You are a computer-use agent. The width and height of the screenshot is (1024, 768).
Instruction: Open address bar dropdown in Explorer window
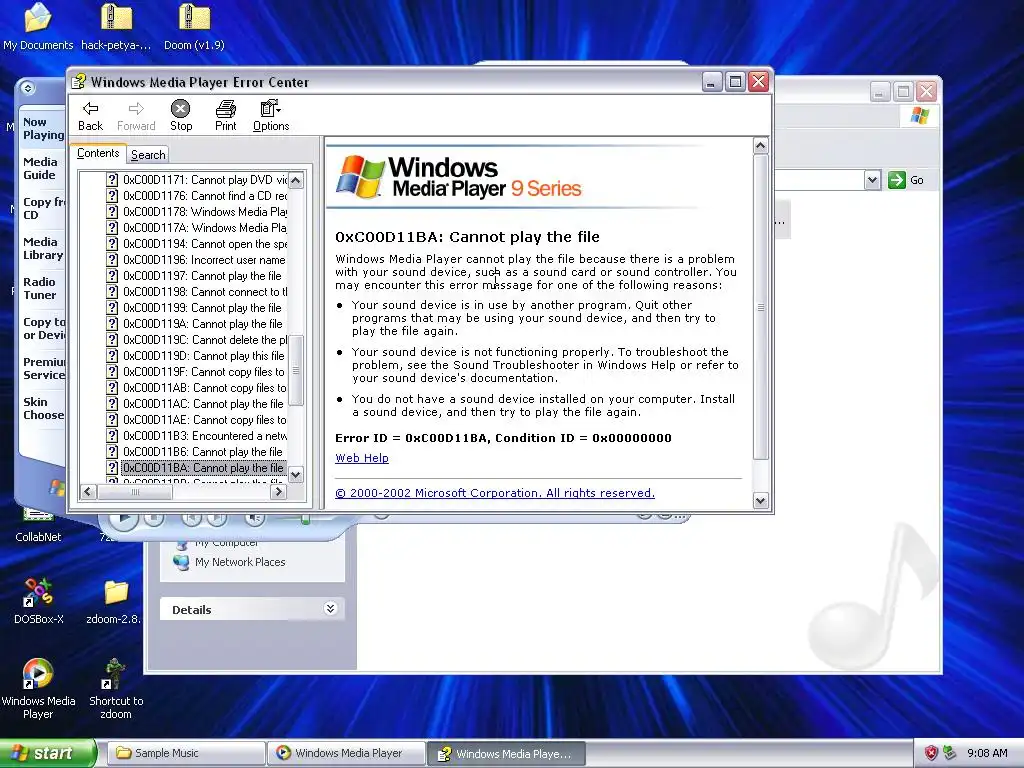point(872,180)
